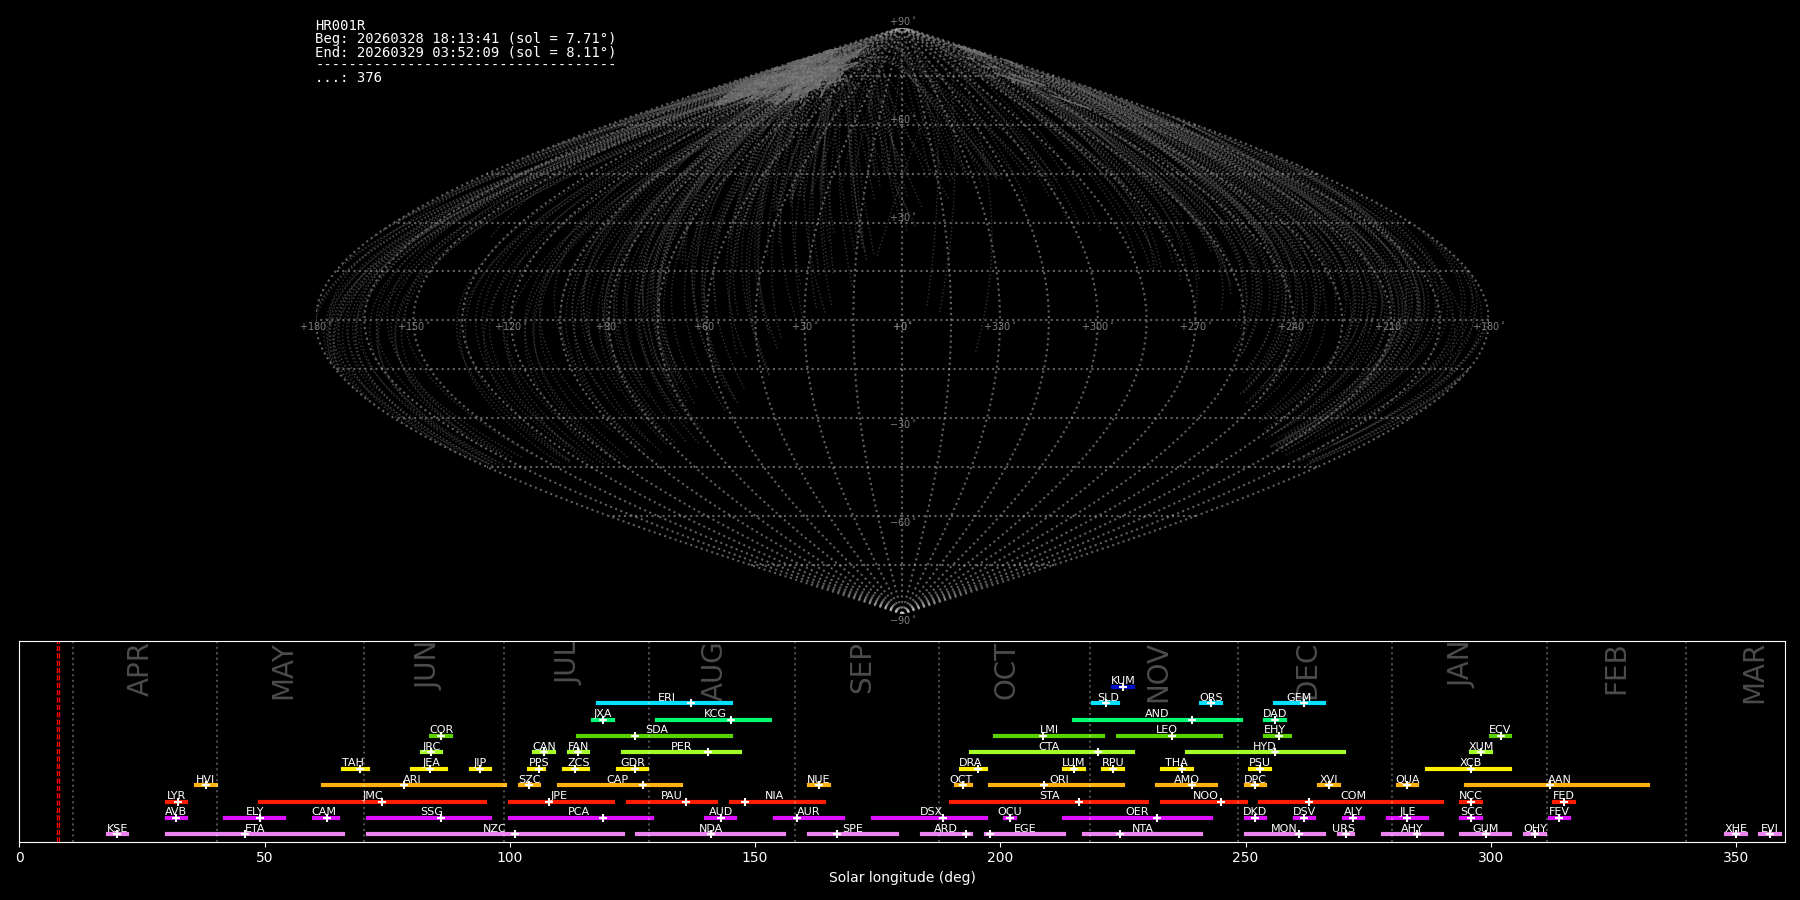The width and height of the screenshot is (1800, 900).
Task: Select the orange ARI activity bar
Action: click(x=414, y=785)
